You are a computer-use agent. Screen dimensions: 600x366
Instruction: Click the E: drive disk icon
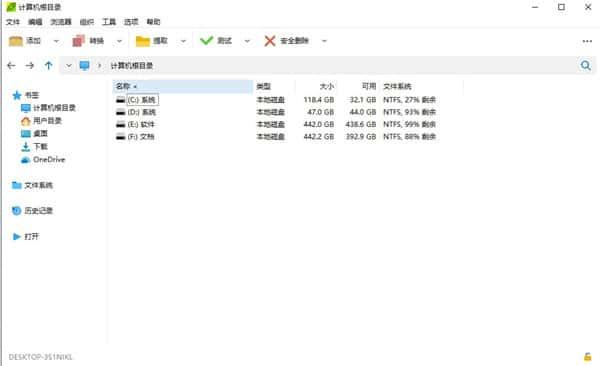(x=121, y=124)
